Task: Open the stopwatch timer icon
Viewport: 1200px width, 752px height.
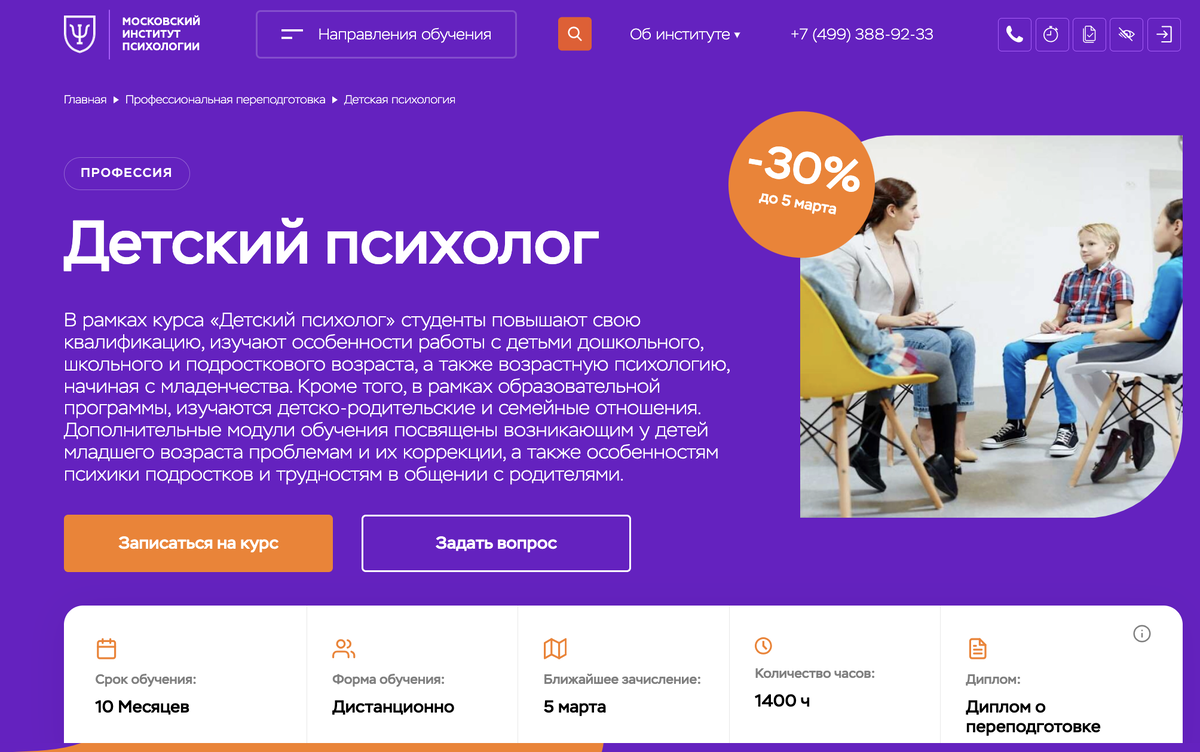Action: coord(1051,34)
